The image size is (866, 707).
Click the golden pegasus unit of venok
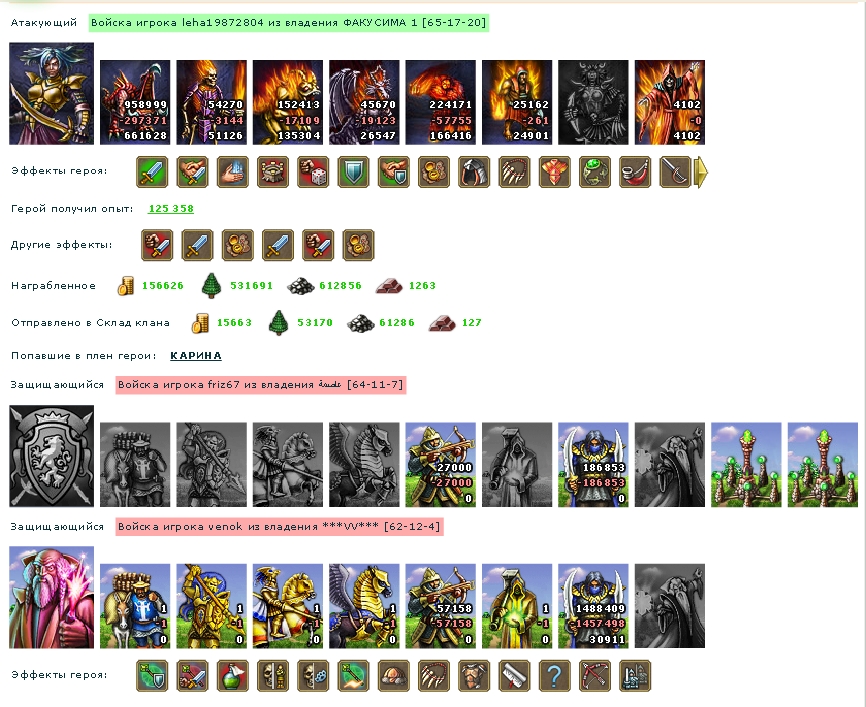[364, 606]
